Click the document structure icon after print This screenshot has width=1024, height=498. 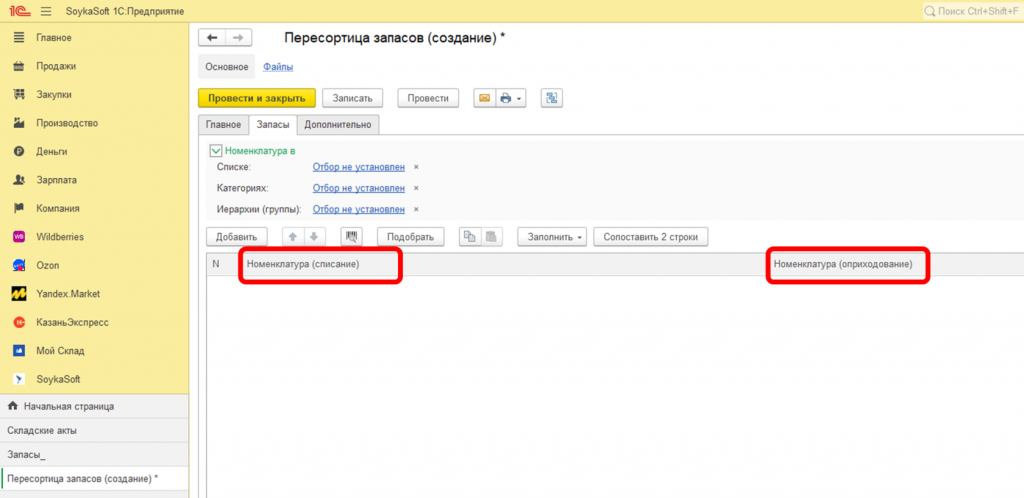pyautogui.click(x=552, y=98)
